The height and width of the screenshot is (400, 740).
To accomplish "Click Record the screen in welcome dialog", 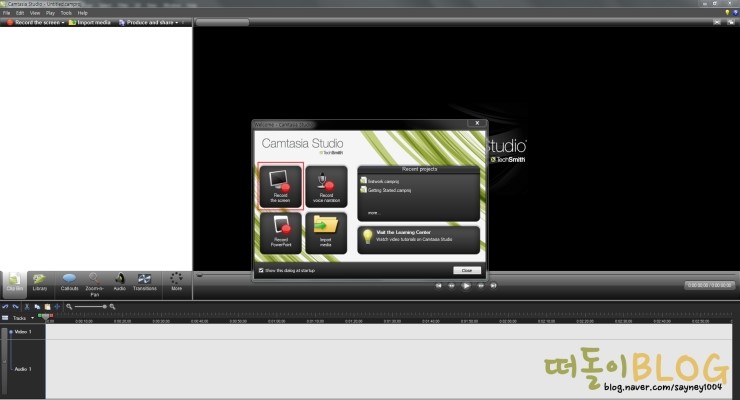I will tap(280, 186).
